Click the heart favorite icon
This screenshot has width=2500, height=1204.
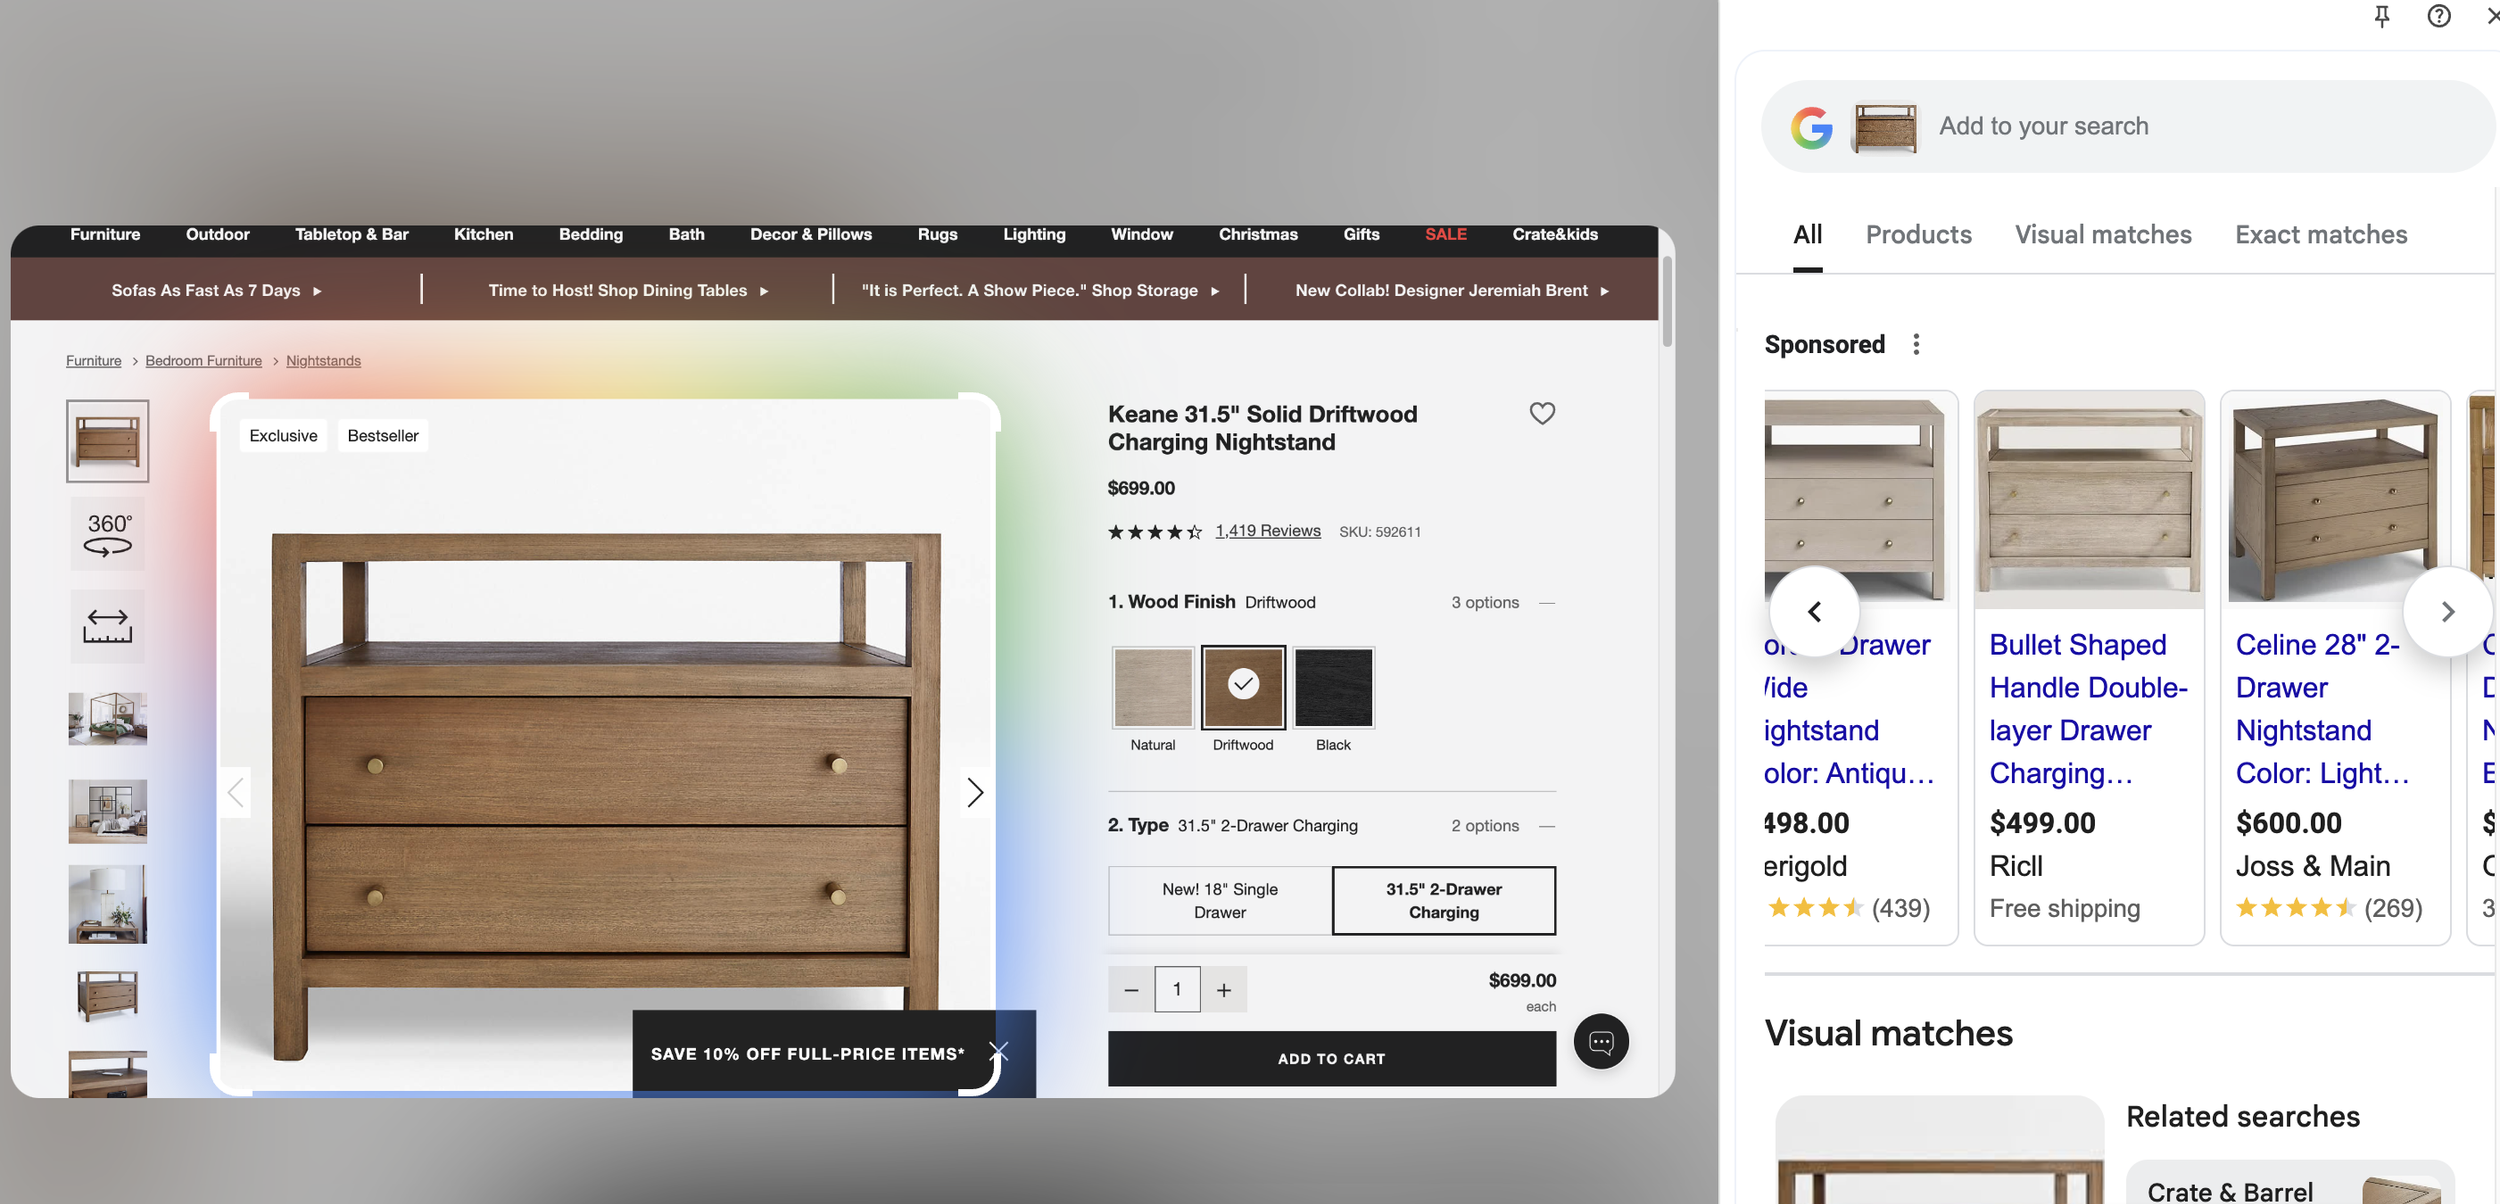1541,413
